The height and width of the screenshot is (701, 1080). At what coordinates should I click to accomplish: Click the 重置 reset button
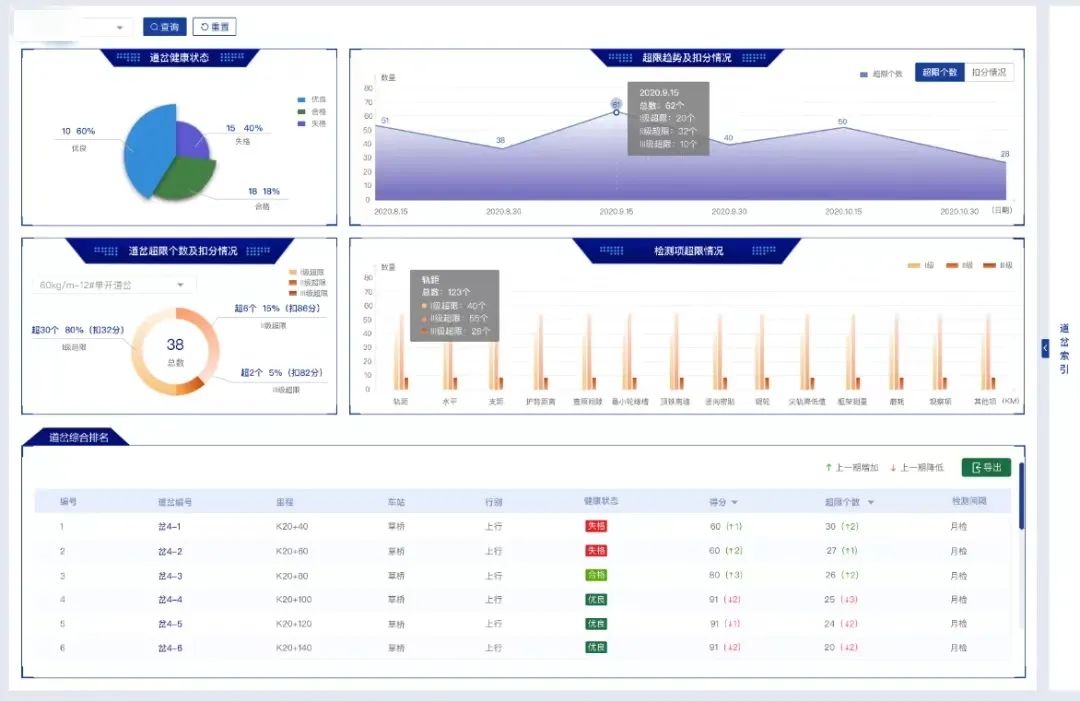pos(214,27)
